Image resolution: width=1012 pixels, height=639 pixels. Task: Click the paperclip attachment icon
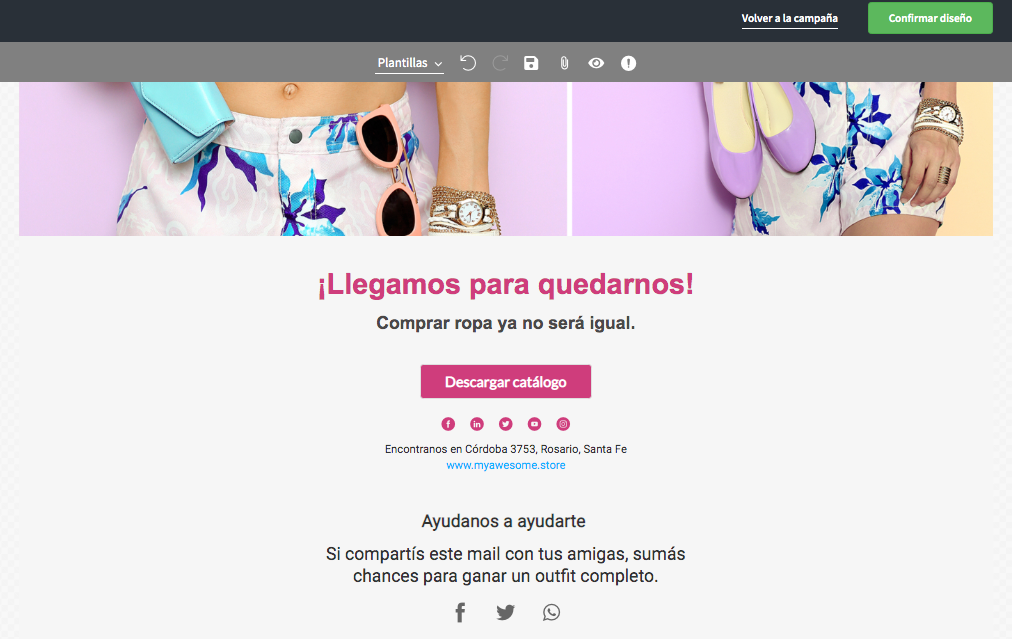564,63
